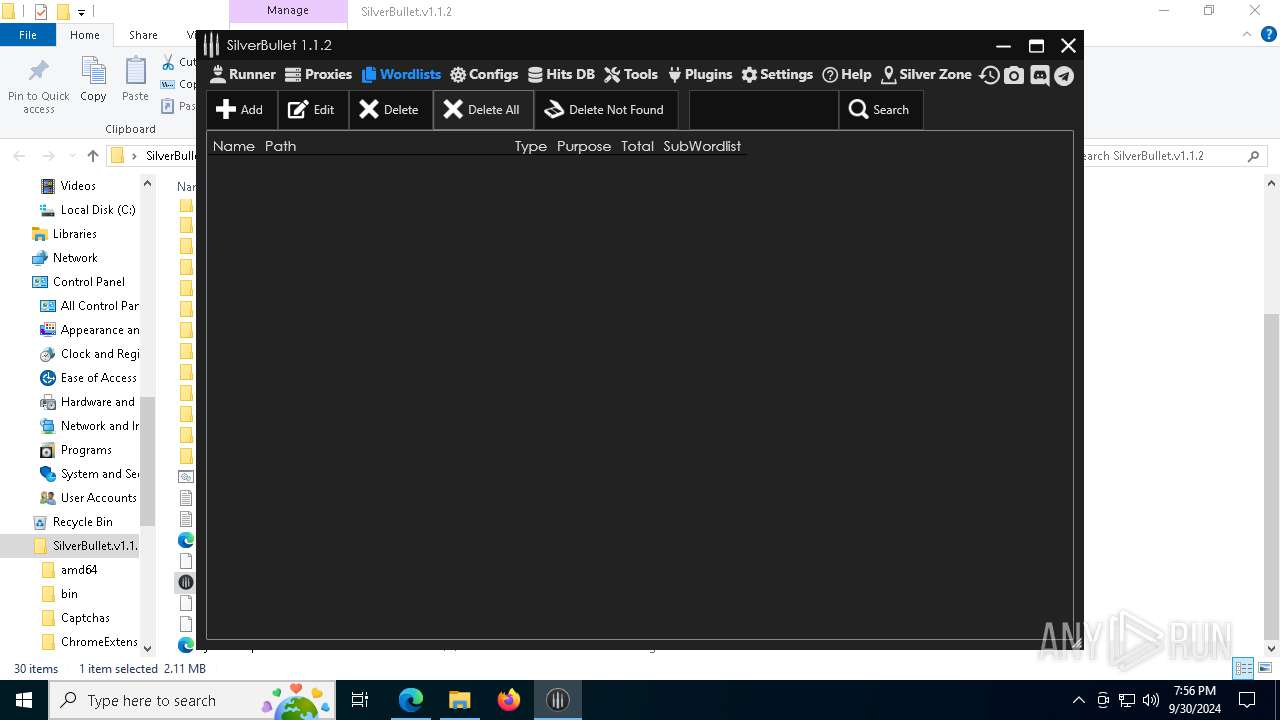The height and width of the screenshot is (720, 1280).
Task: Open the File menu in File Explorer
Action: [x=28, y=35]
